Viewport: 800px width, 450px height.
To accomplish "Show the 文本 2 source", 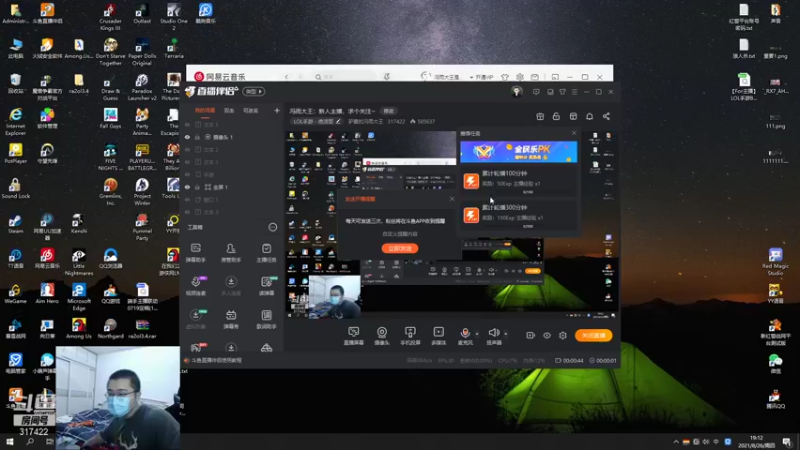I will 187,149.
